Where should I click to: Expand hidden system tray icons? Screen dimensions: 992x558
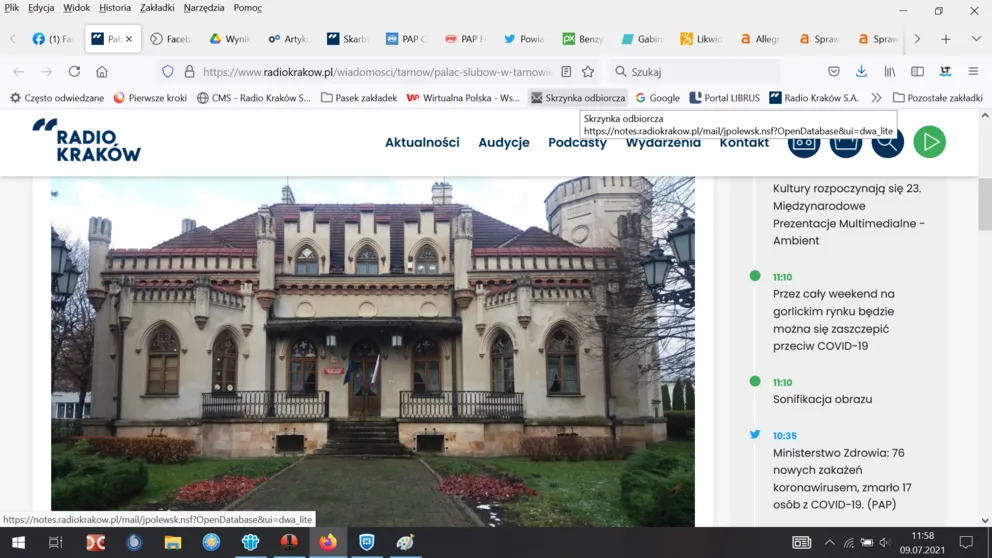point(829,543)
